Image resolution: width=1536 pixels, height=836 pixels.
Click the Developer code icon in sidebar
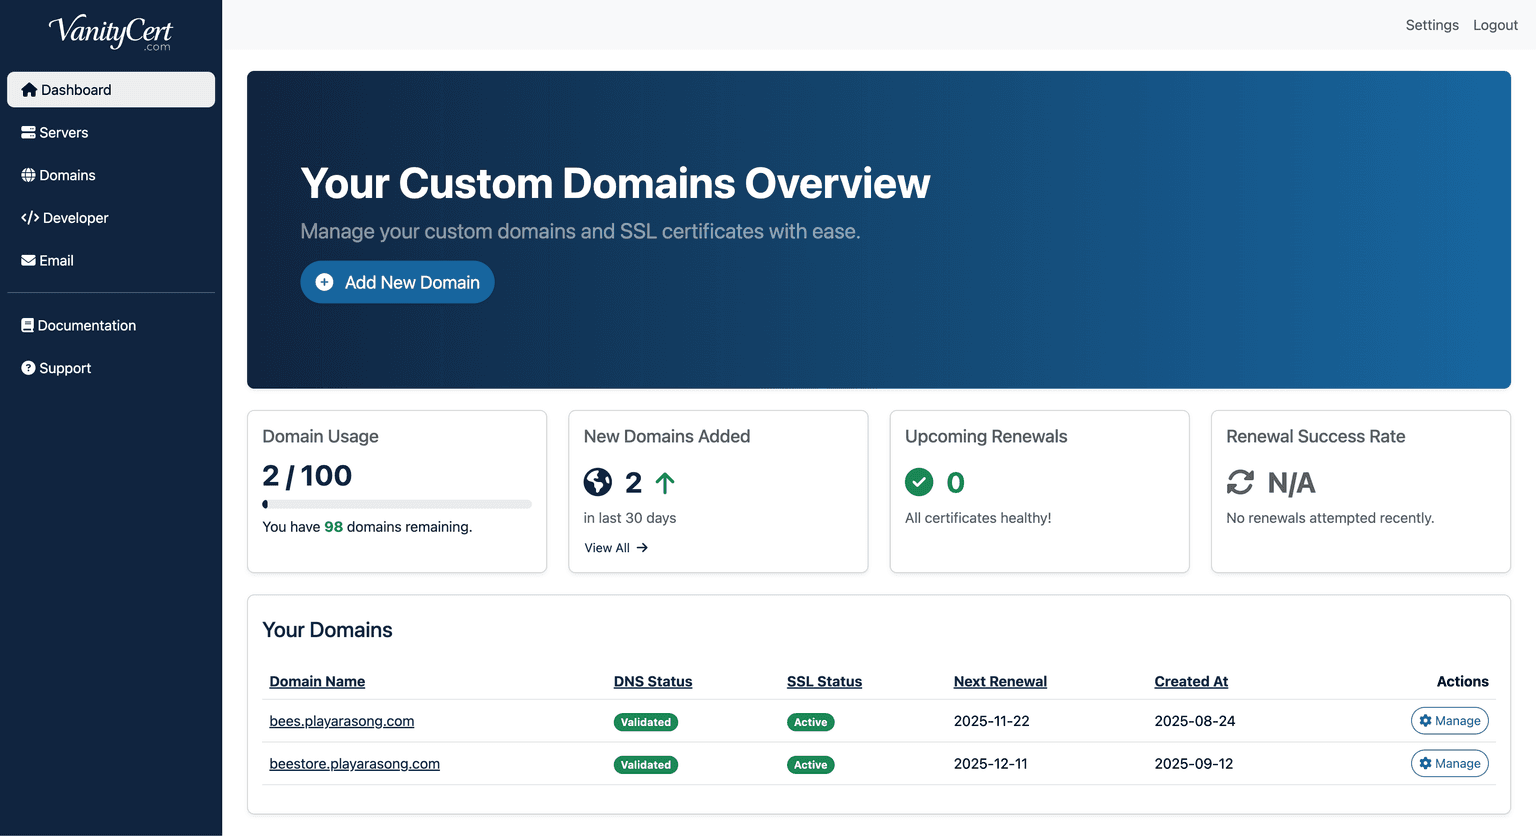[27, 217]
